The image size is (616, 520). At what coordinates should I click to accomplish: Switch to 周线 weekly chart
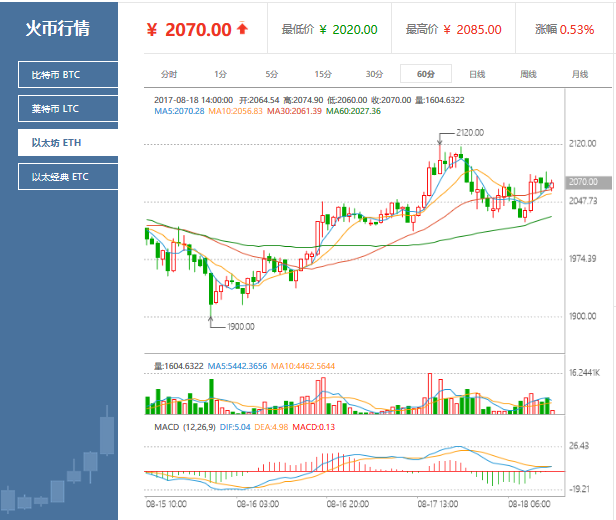click(x=528, y=74)
